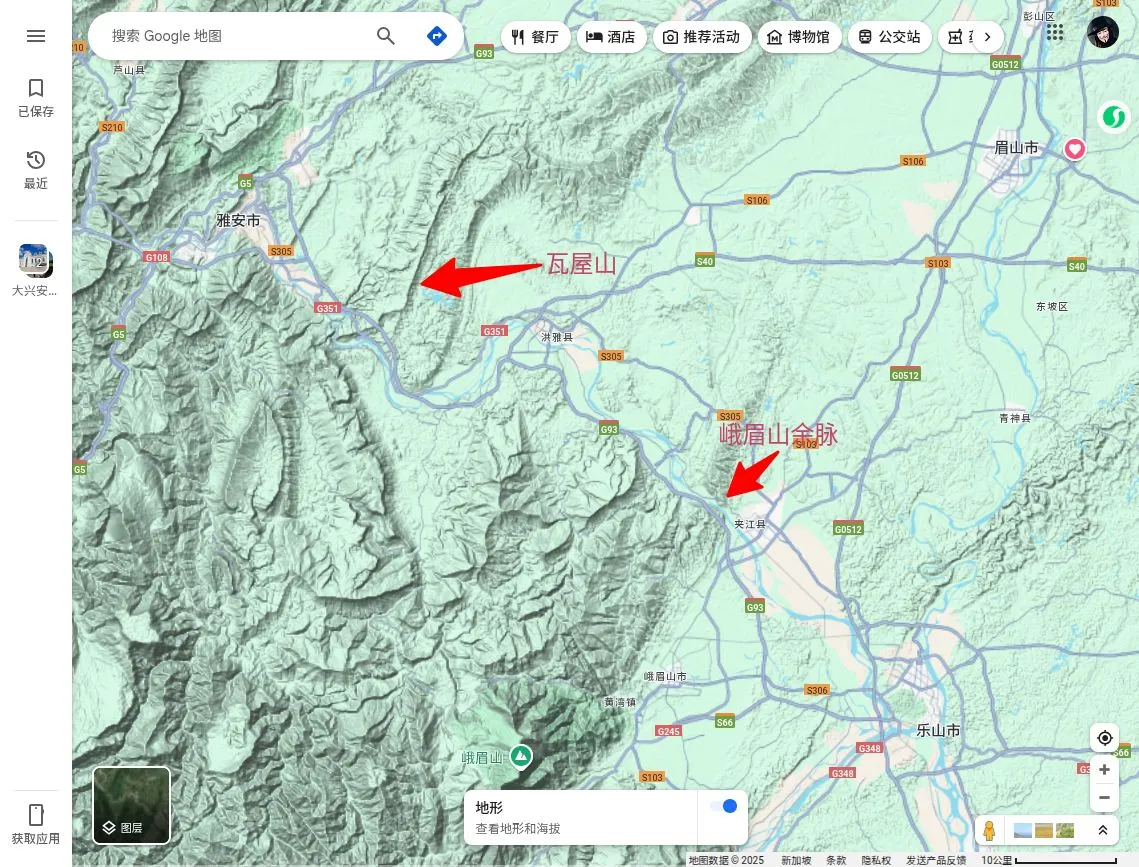Select the 博物馆 museums category chip
The image size is (1139, 867).
coord(798,37)
